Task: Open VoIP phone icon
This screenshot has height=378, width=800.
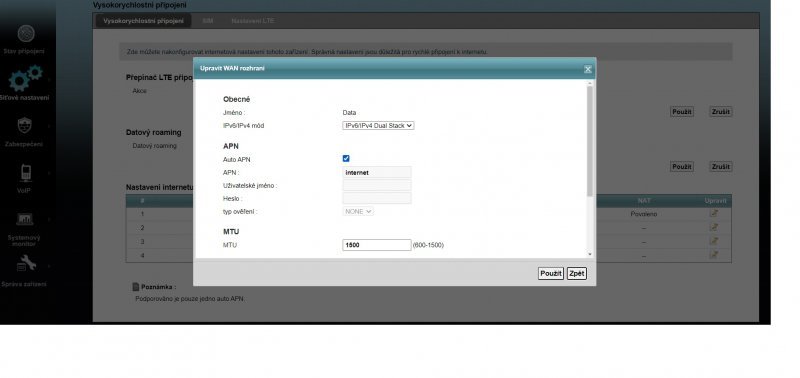Action: coord(26,173)
